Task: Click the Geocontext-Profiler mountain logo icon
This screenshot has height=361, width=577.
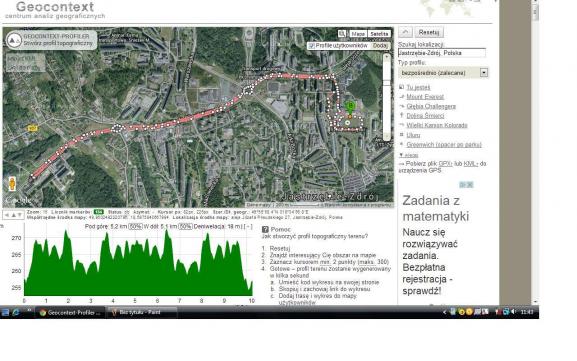Action: pyautogui.click(x=14, y=40)
